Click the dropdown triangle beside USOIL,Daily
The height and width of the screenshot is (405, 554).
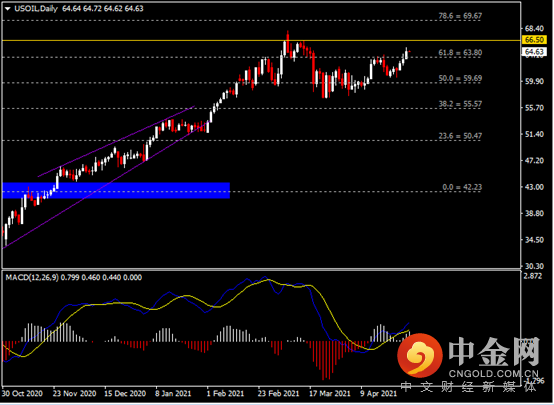pos(7,9)
